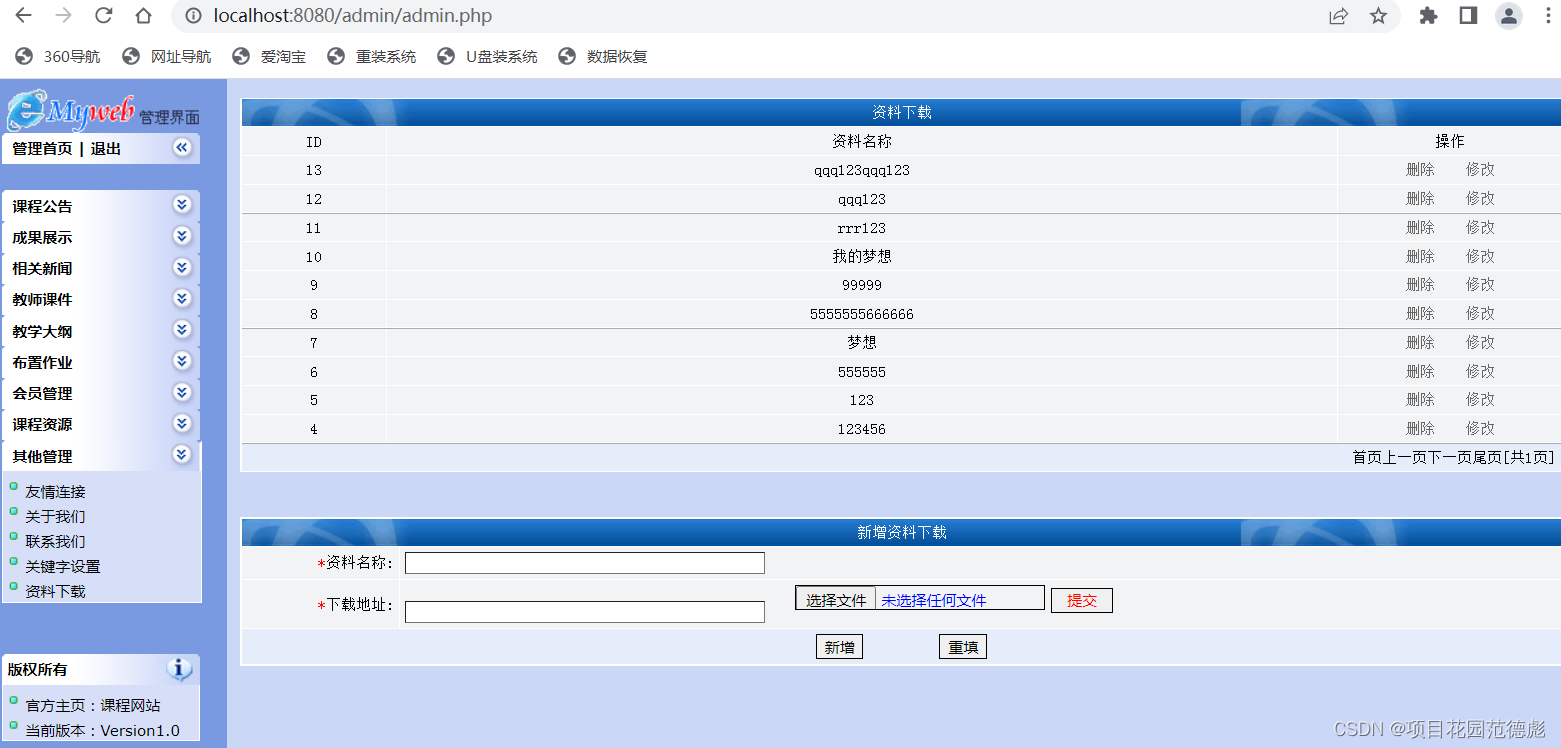Click the info icon beside 版权所有
The width and height of the screenshot is (1561, 748).
(x=180, y=669)
